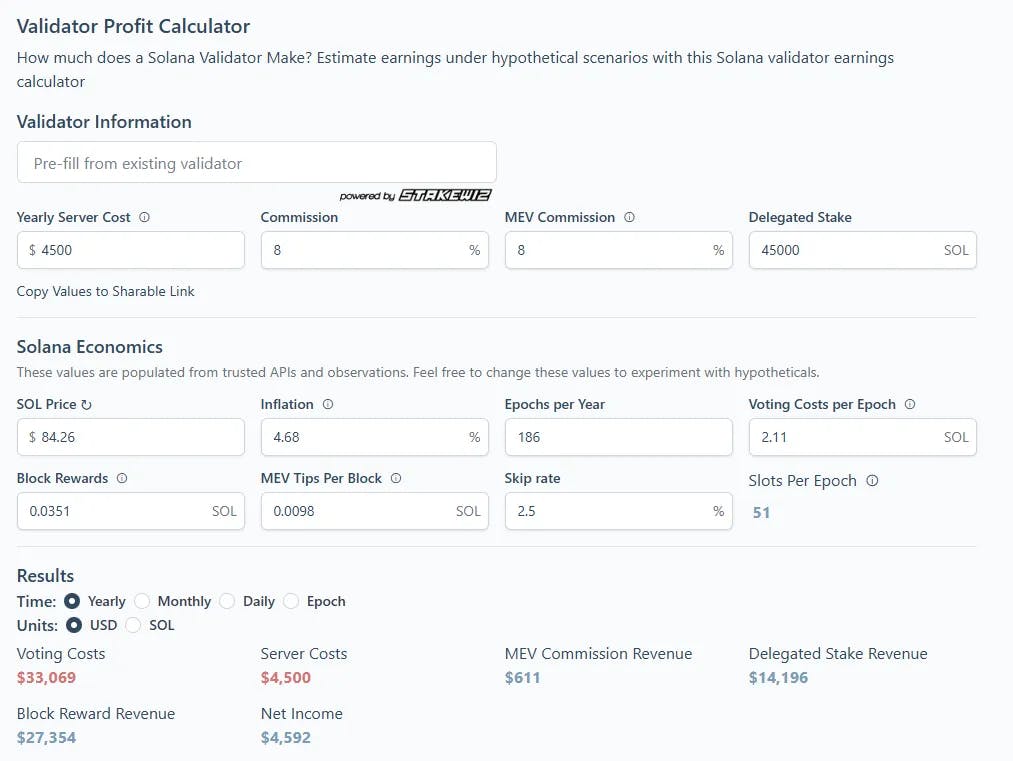Select the Delegated Stake input field
Screen dimensions: 1013x761
tap(862, 250)
